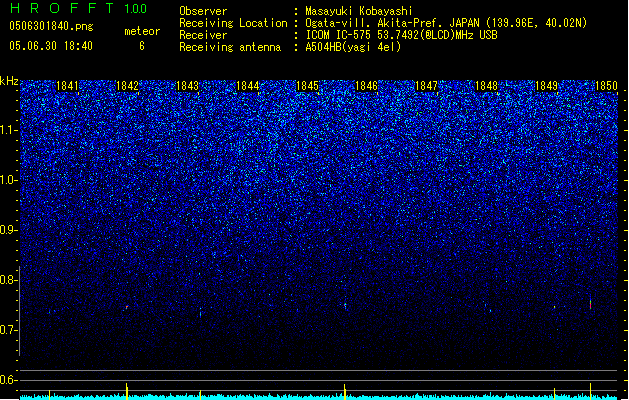Click the 0.9 kHz axis label
629x400 pixels.
(x=9, y=230)
